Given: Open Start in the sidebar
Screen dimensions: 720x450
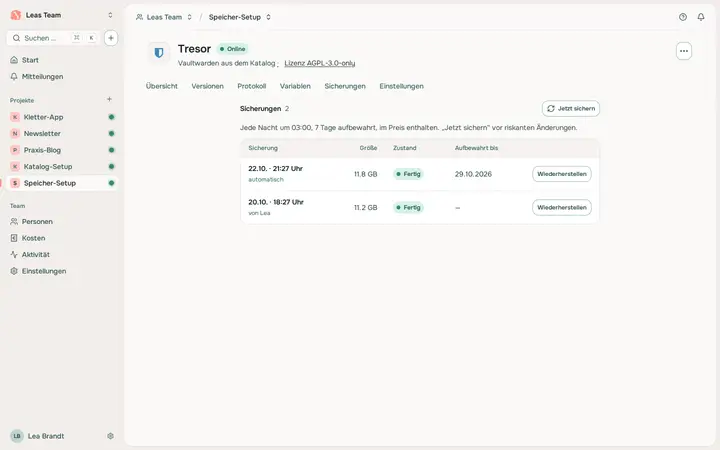Looking at the screenshot, I should click(62, 60).
